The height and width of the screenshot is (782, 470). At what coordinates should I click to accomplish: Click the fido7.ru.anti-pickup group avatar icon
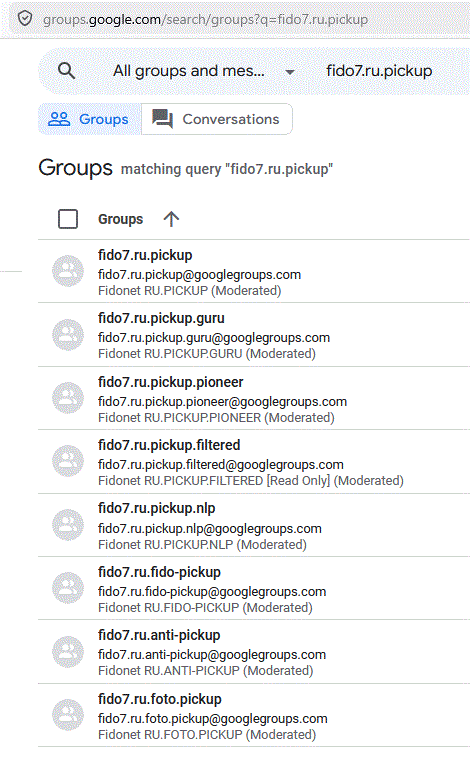[x=68, y=652]
